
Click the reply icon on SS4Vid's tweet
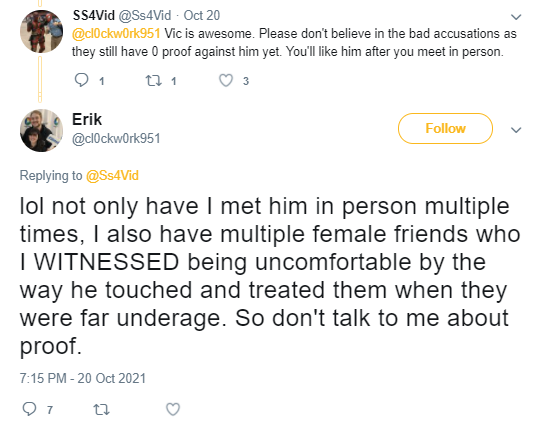point(81,80)
